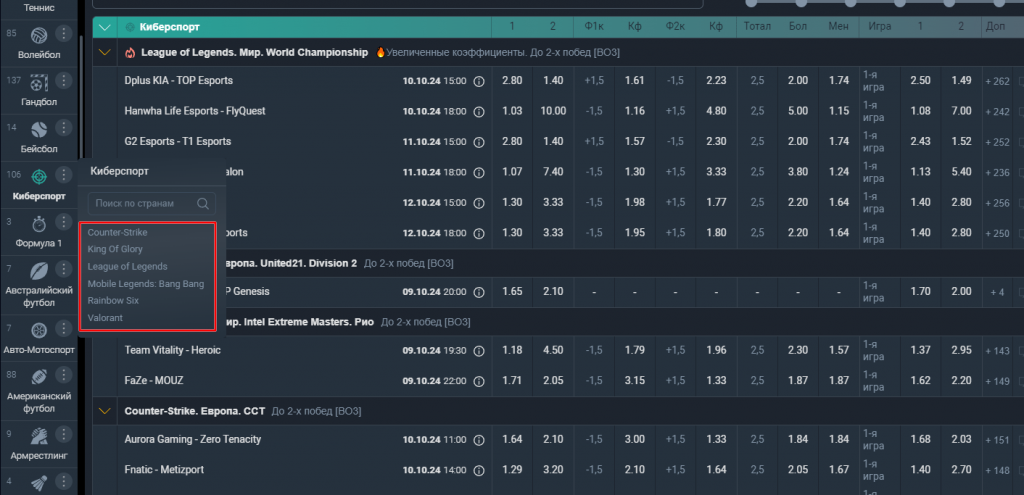Select Valorant in submenu
This screenshot has height=495, width=1024.
pyautogui.click(x=105, y=318)
